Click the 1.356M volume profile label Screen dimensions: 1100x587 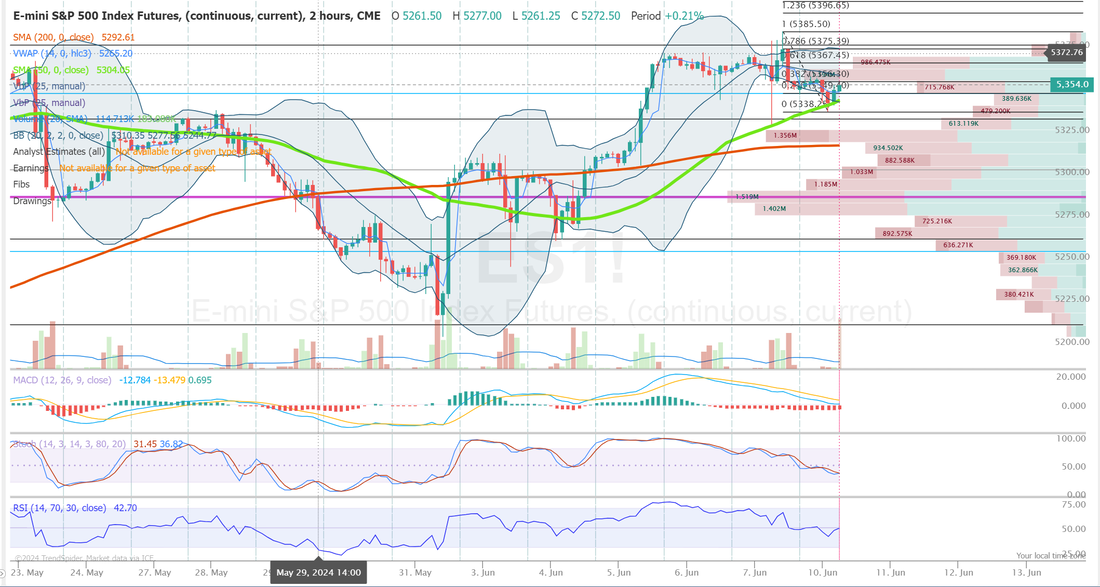(x=786, y=135)
